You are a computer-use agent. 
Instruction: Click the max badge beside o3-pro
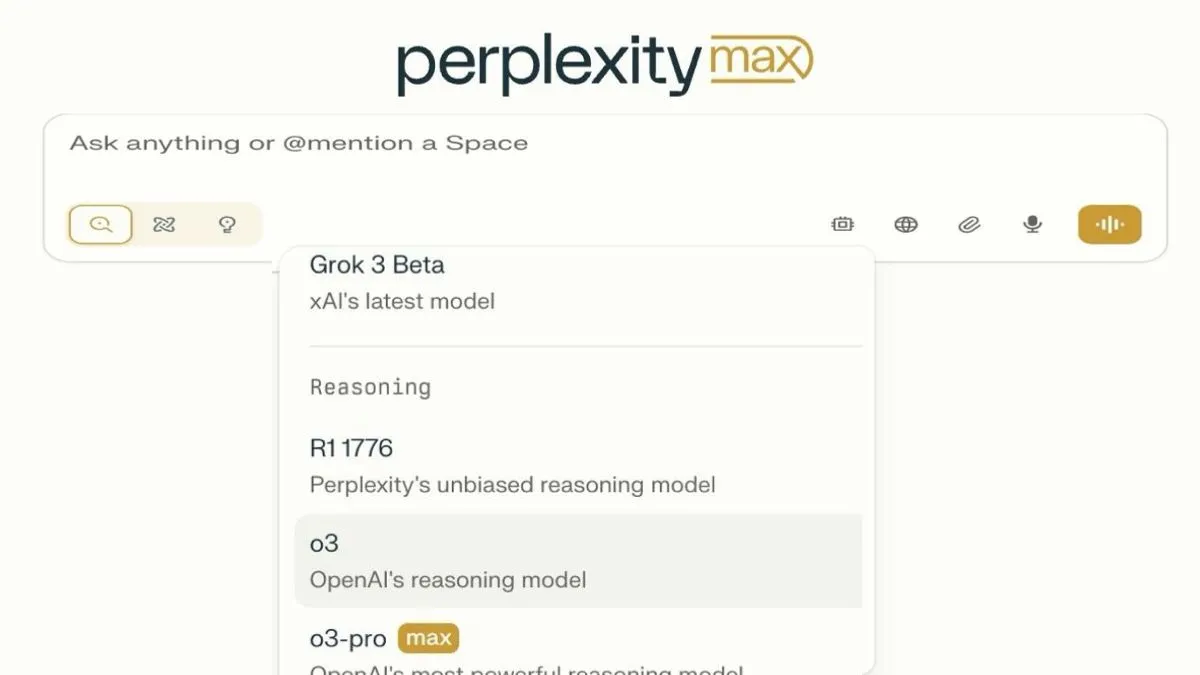click(x=428, y=637)
